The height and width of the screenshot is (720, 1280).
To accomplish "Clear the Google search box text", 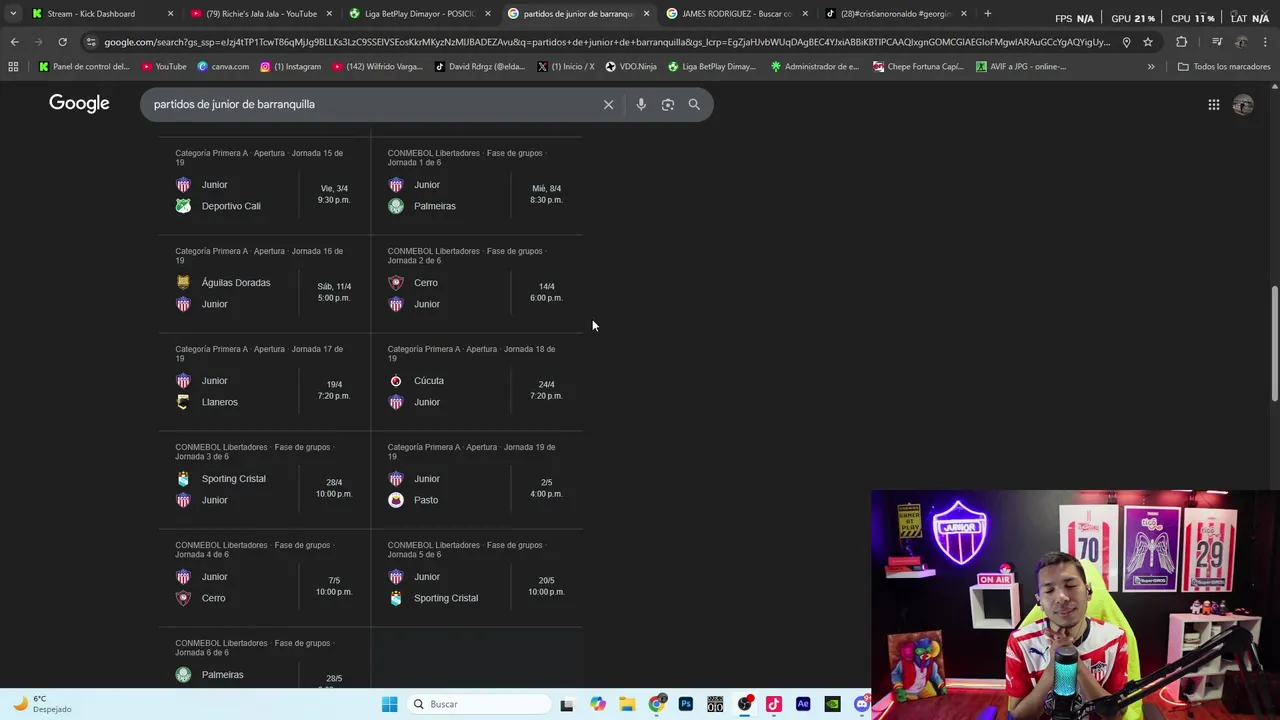I will pyautogui.click(x=608, y=104).
